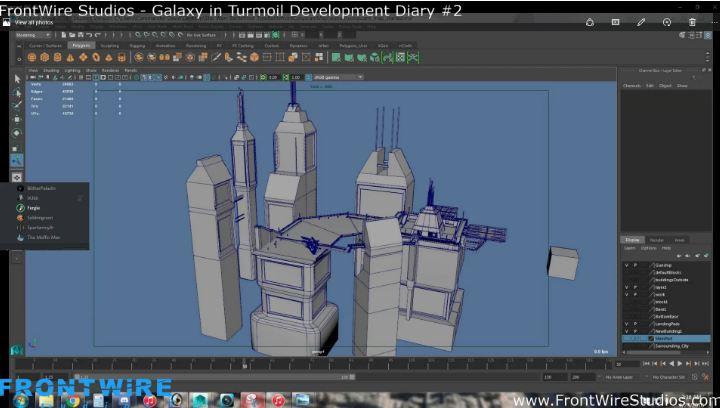Click the Photos delete trash icon

691,21
